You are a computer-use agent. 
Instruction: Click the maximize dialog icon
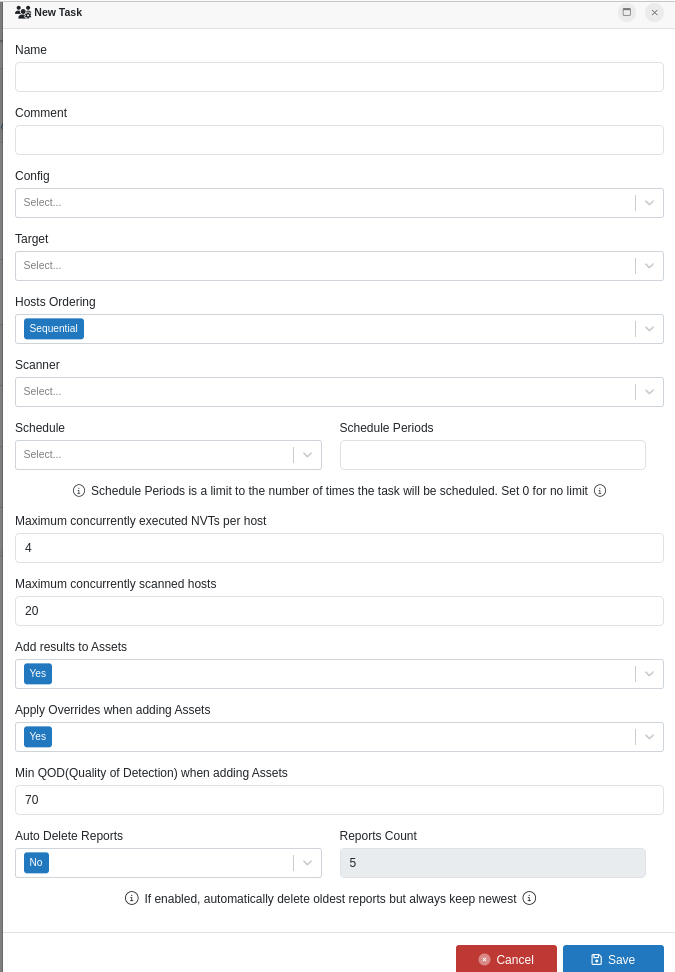click(x=627, y=12)
